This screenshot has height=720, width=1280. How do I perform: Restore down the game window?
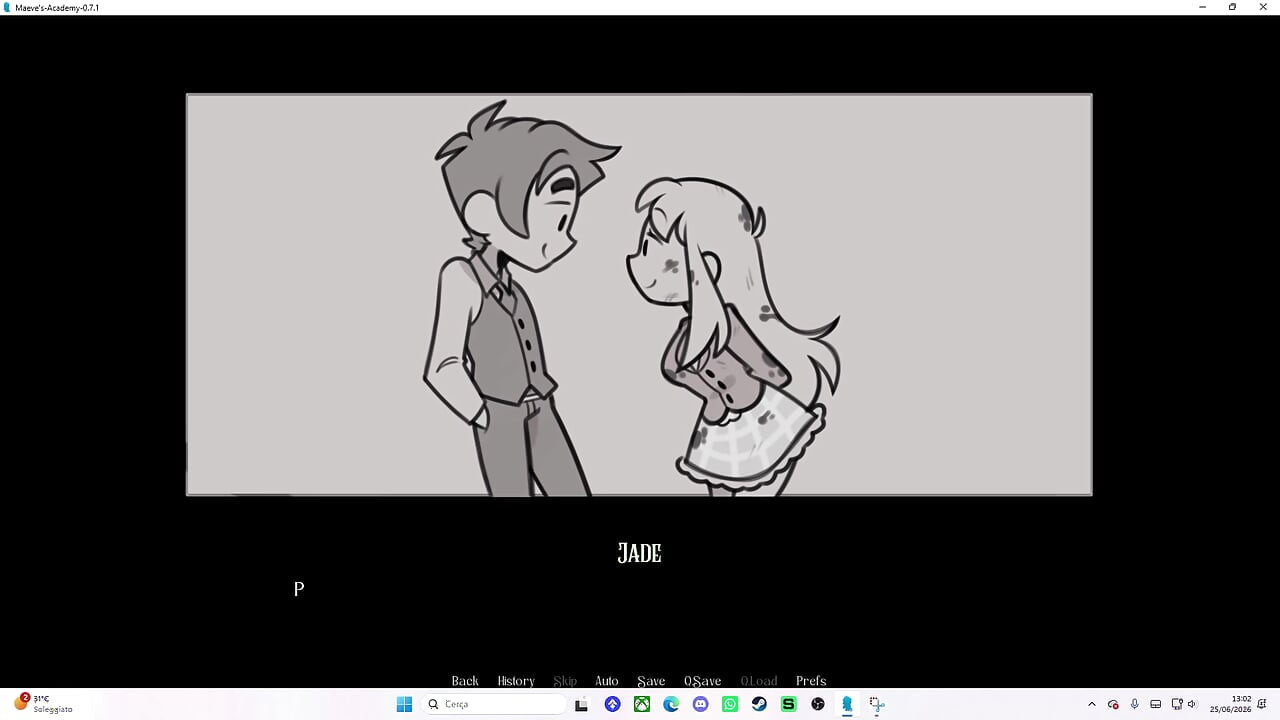pos(1232,7)
